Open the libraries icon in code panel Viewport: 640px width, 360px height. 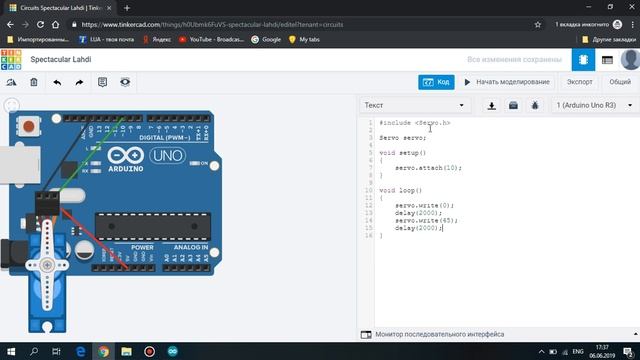pyautogui.click(x=513, y=106)
